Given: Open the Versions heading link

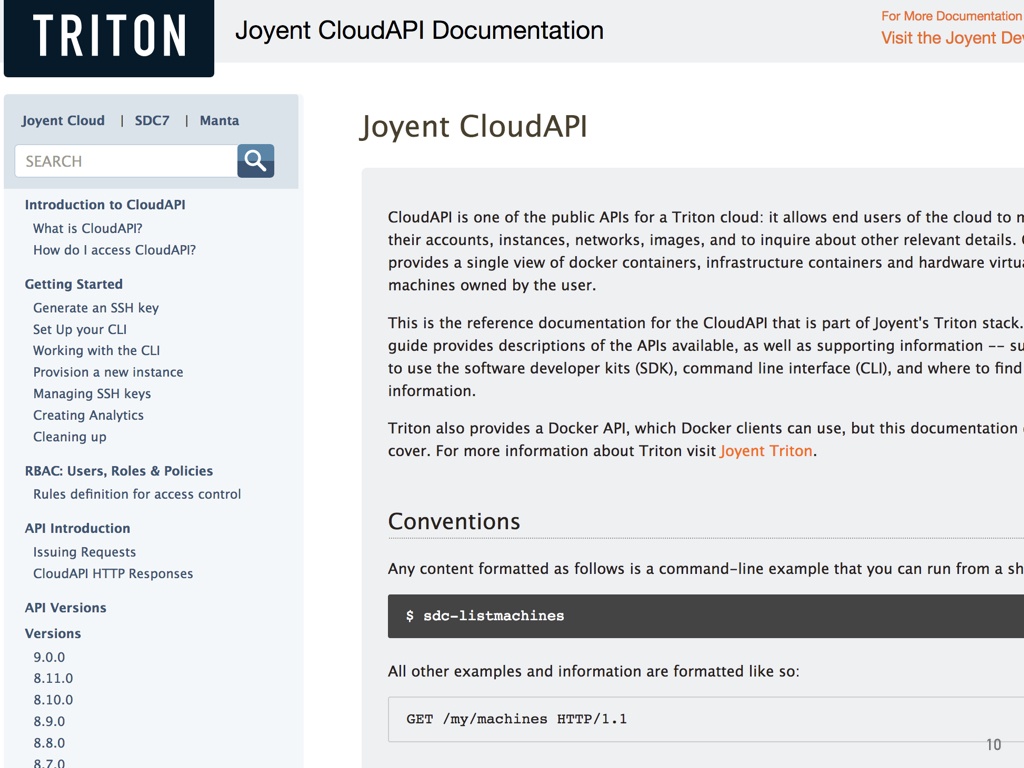Looking at the screenshot, I should coord(53,633).
